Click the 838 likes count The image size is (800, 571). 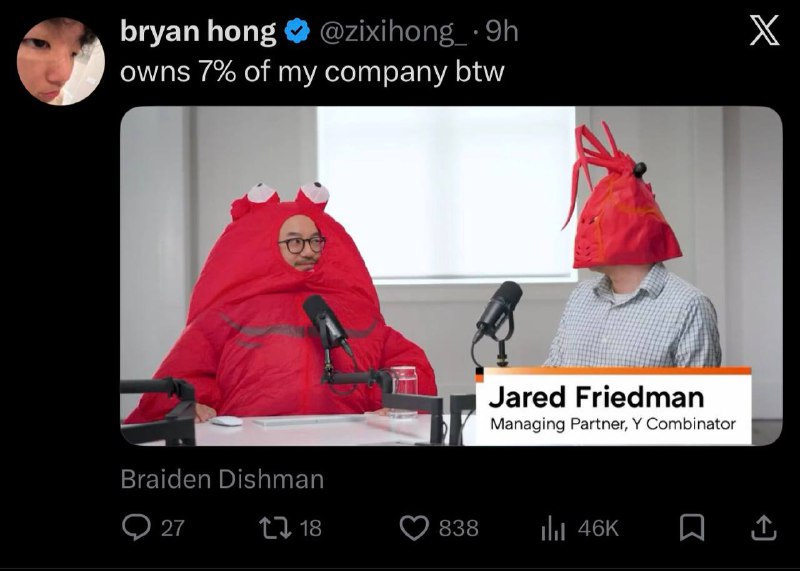pyautogui.click(x=459, y=528)
